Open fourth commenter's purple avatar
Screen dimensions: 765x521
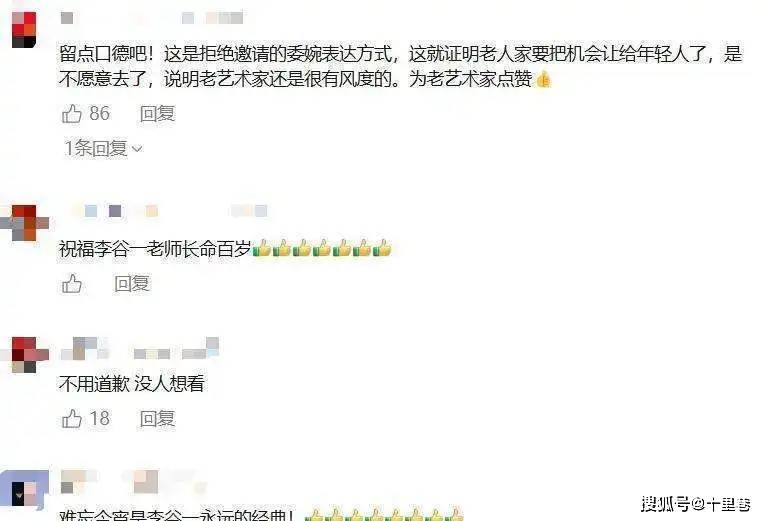tap(24, 489)
